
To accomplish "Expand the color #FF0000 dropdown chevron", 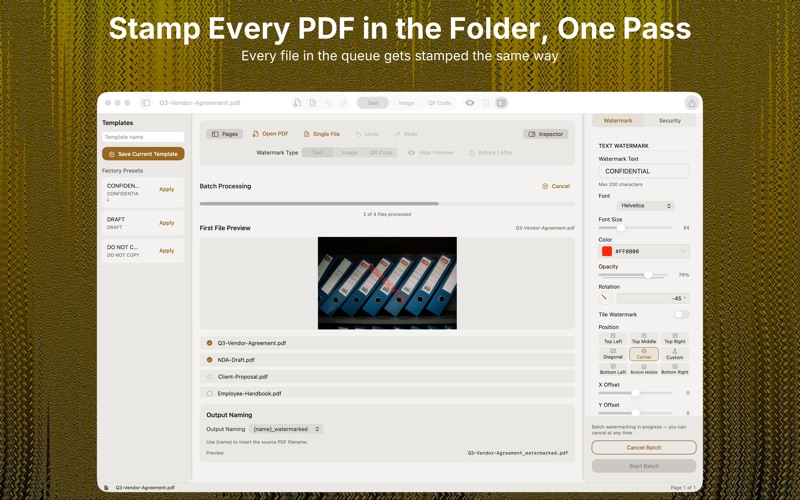I will coord(683,251).
